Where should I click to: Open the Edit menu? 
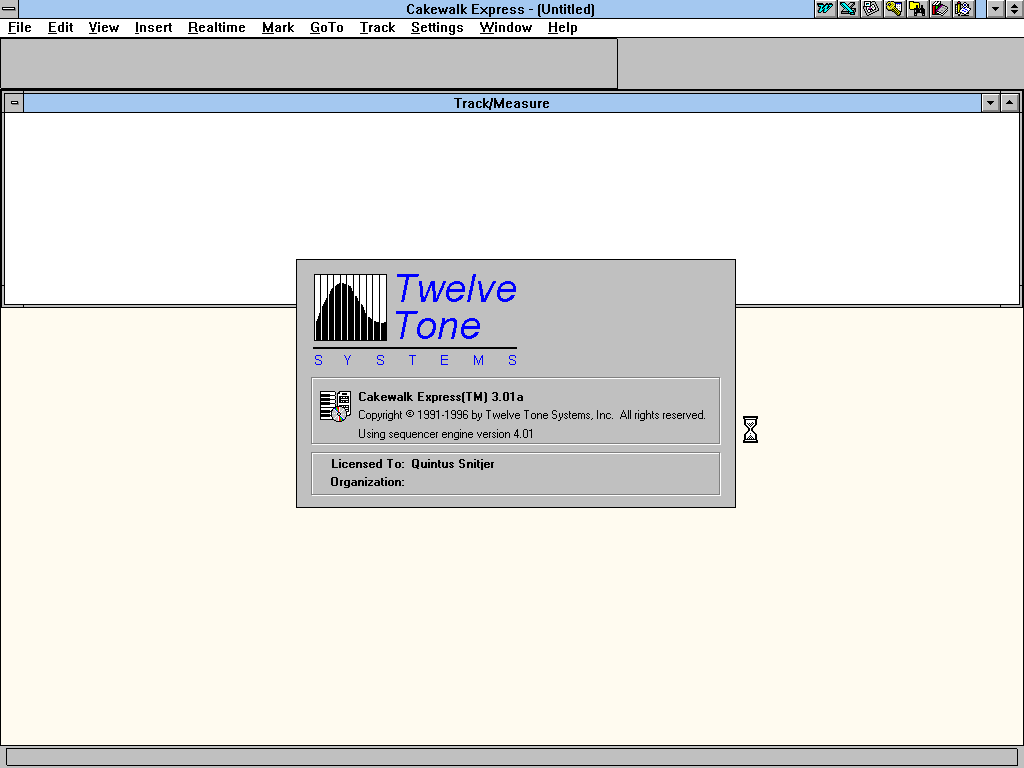[x=60, y=27]
